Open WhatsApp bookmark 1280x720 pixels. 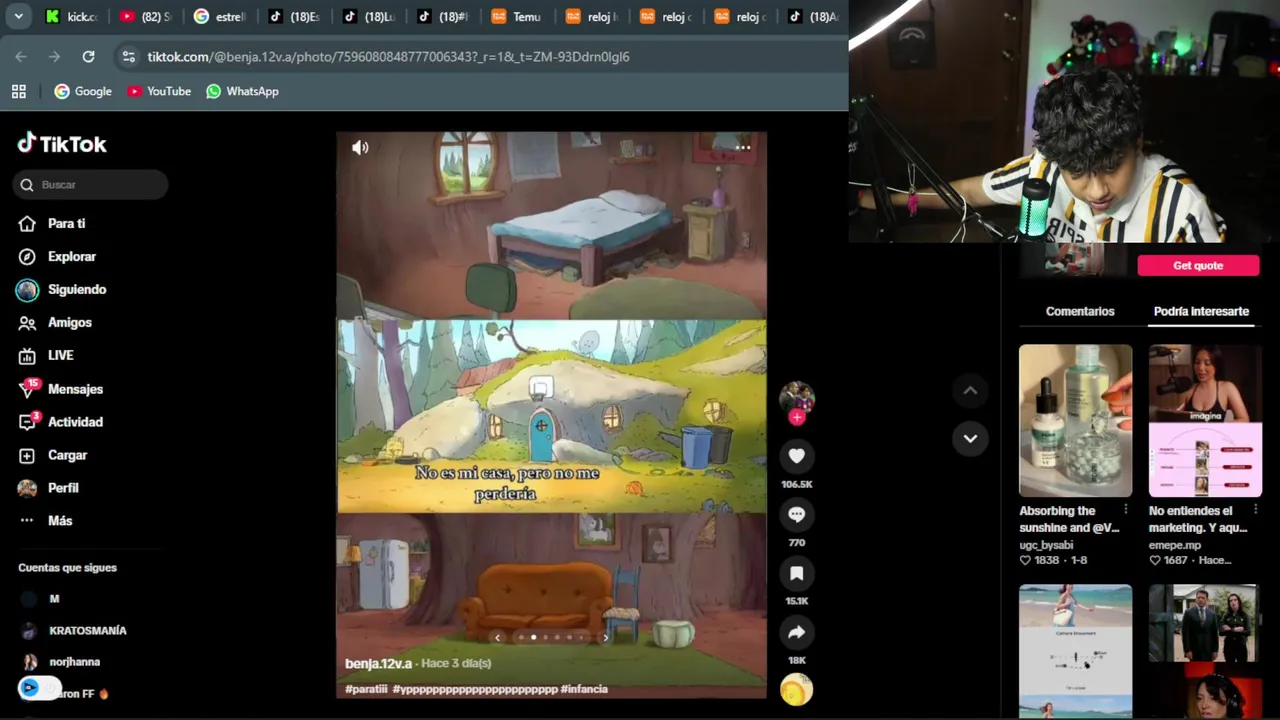coord(242,91)
